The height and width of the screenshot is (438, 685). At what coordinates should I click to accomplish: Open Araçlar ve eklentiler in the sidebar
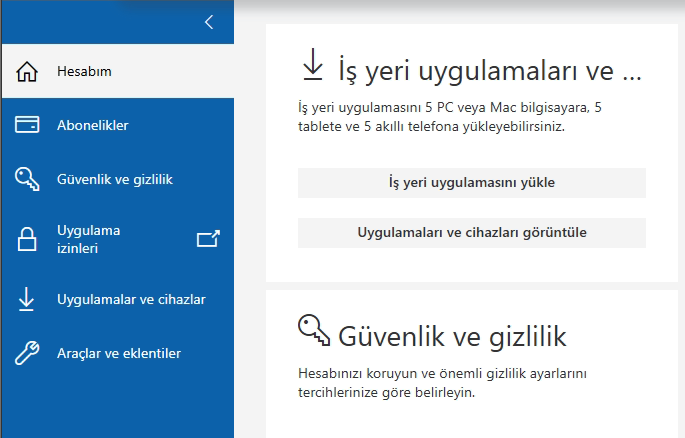coord(118,353)
